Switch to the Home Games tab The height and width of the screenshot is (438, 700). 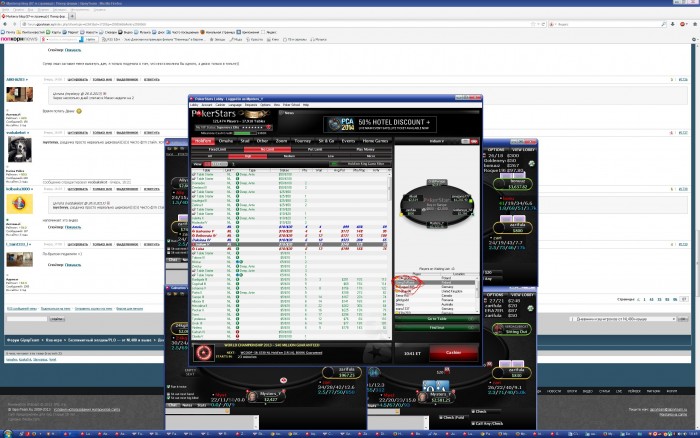point(375,141)
